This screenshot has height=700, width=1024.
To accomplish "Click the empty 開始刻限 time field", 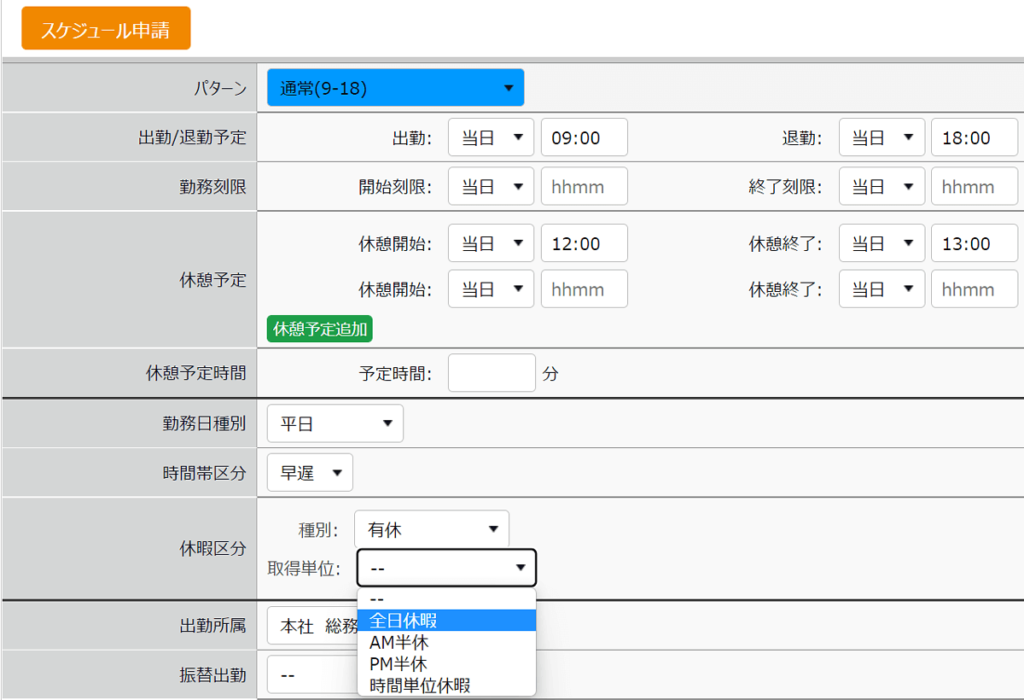I will (x=584, y=187).
